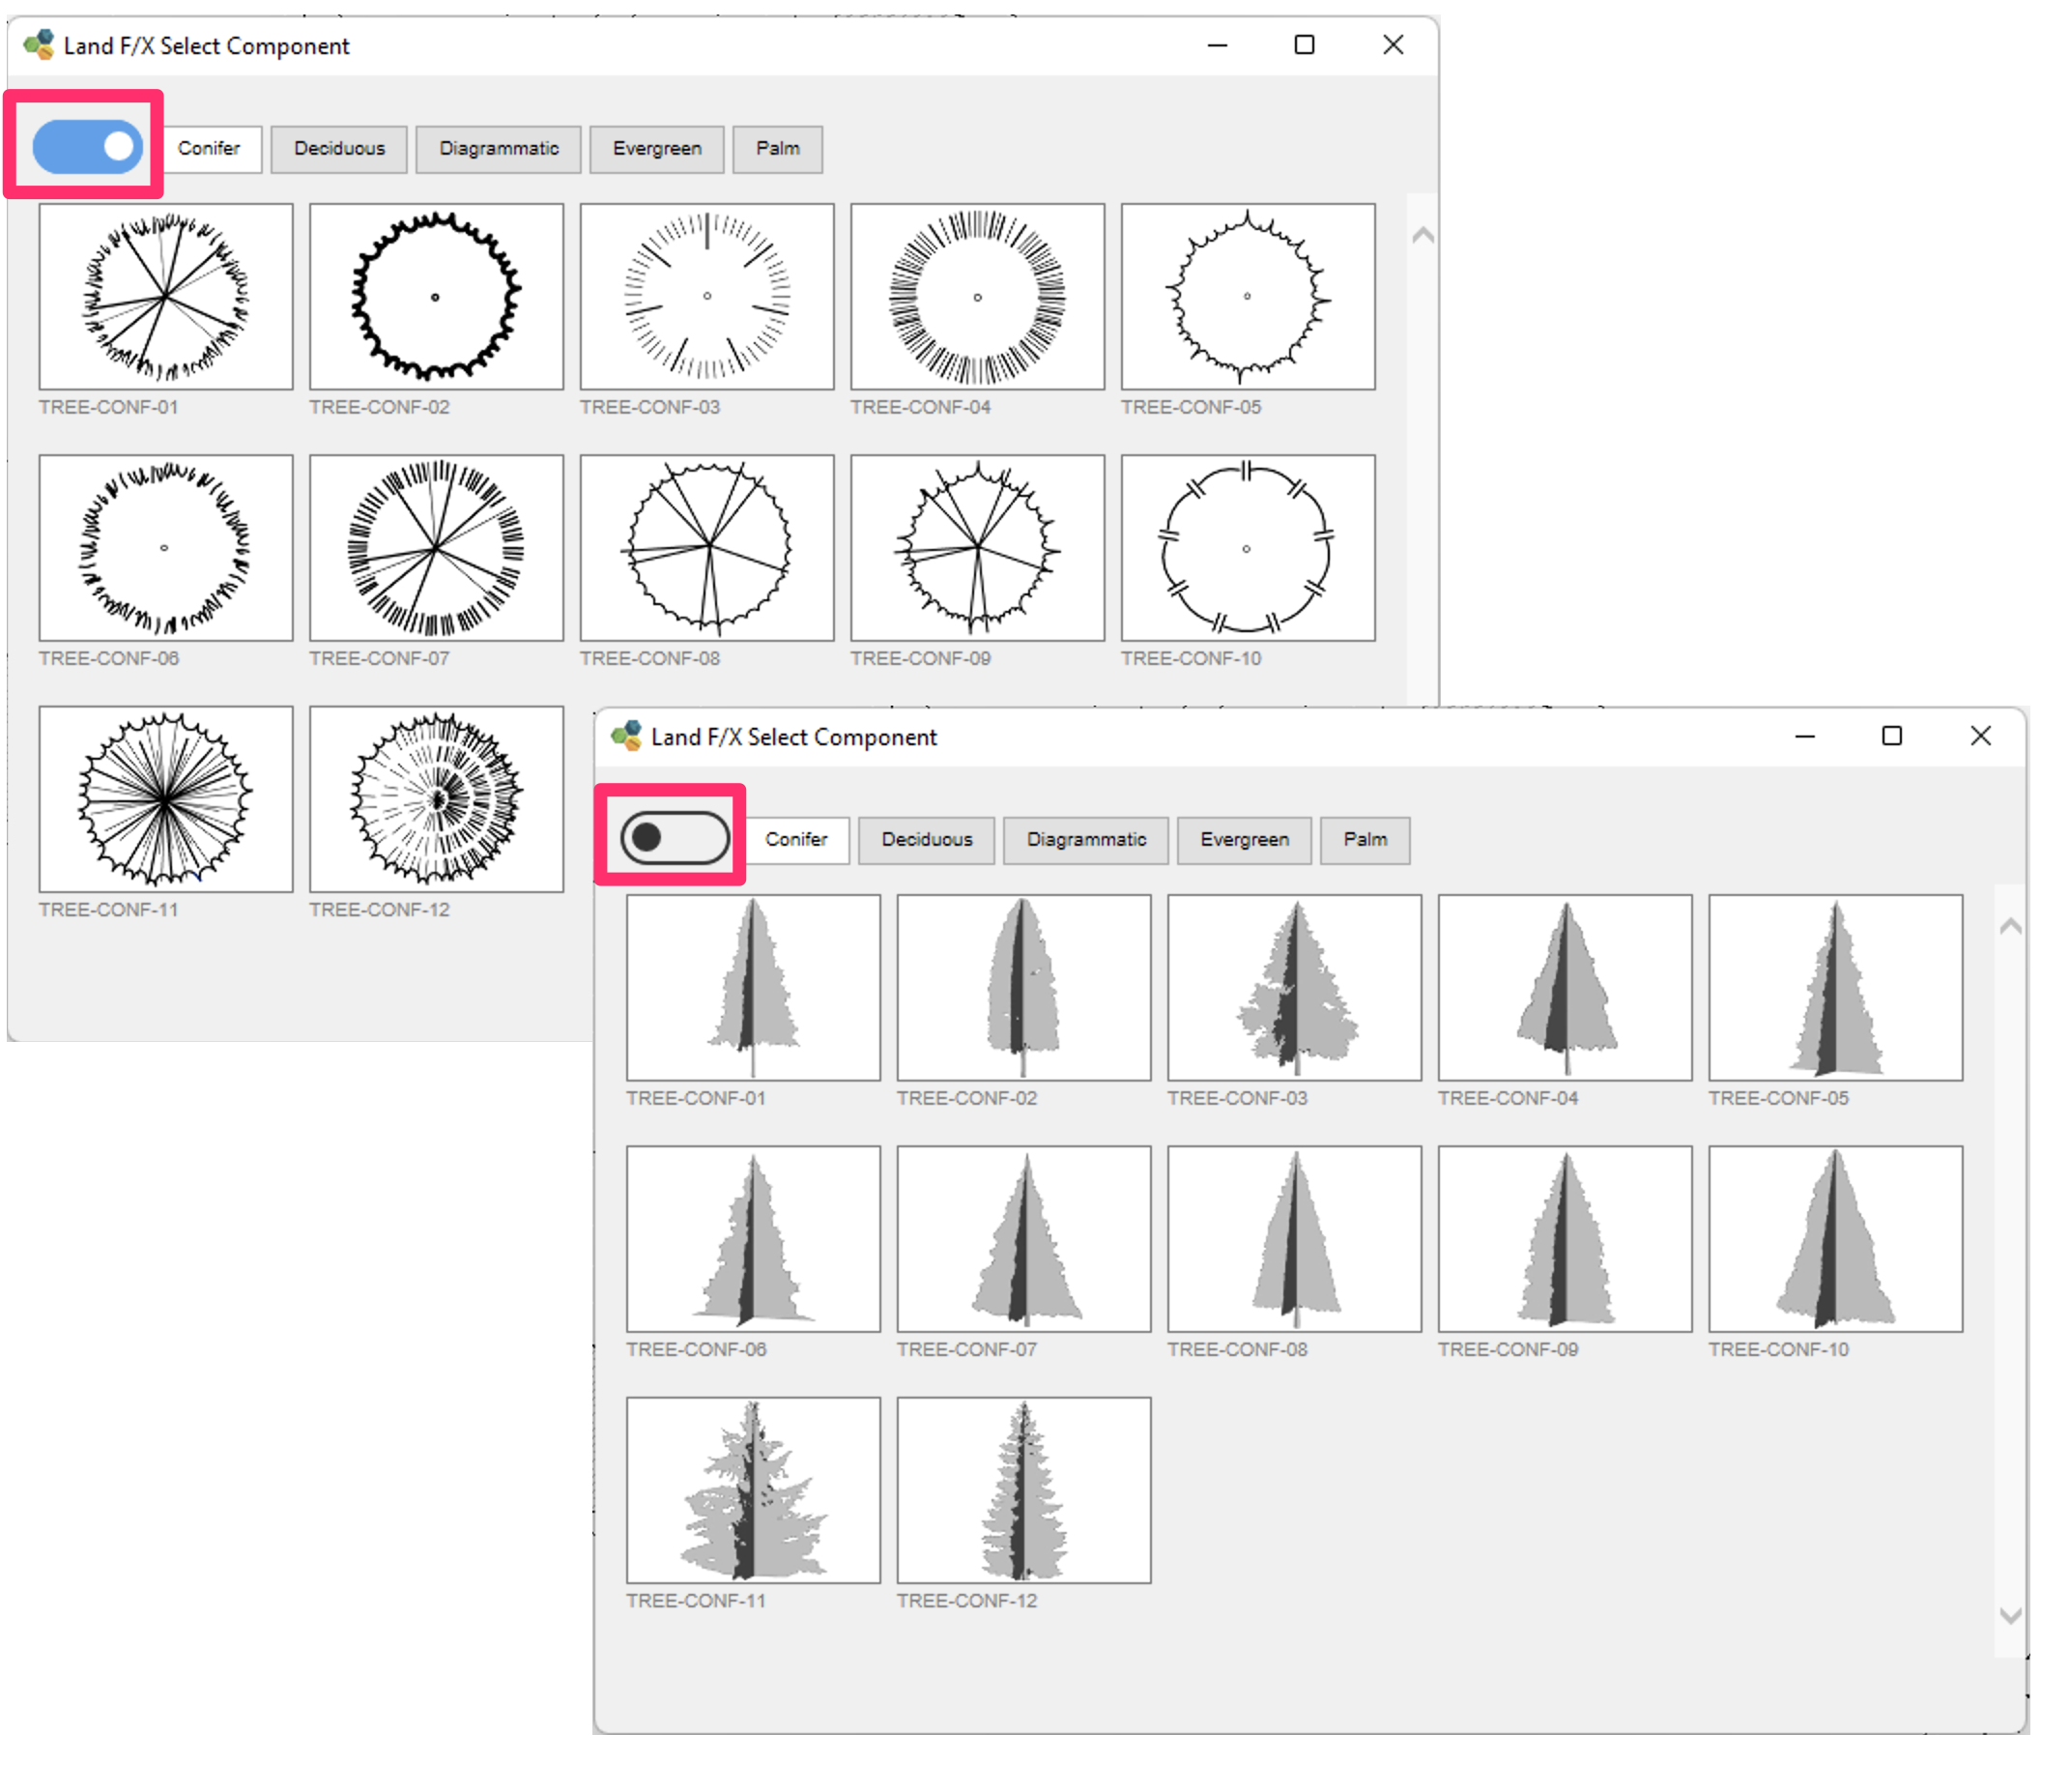
Task: Click scroll-up arrow in front window list
Action: tap(2010, 927)
